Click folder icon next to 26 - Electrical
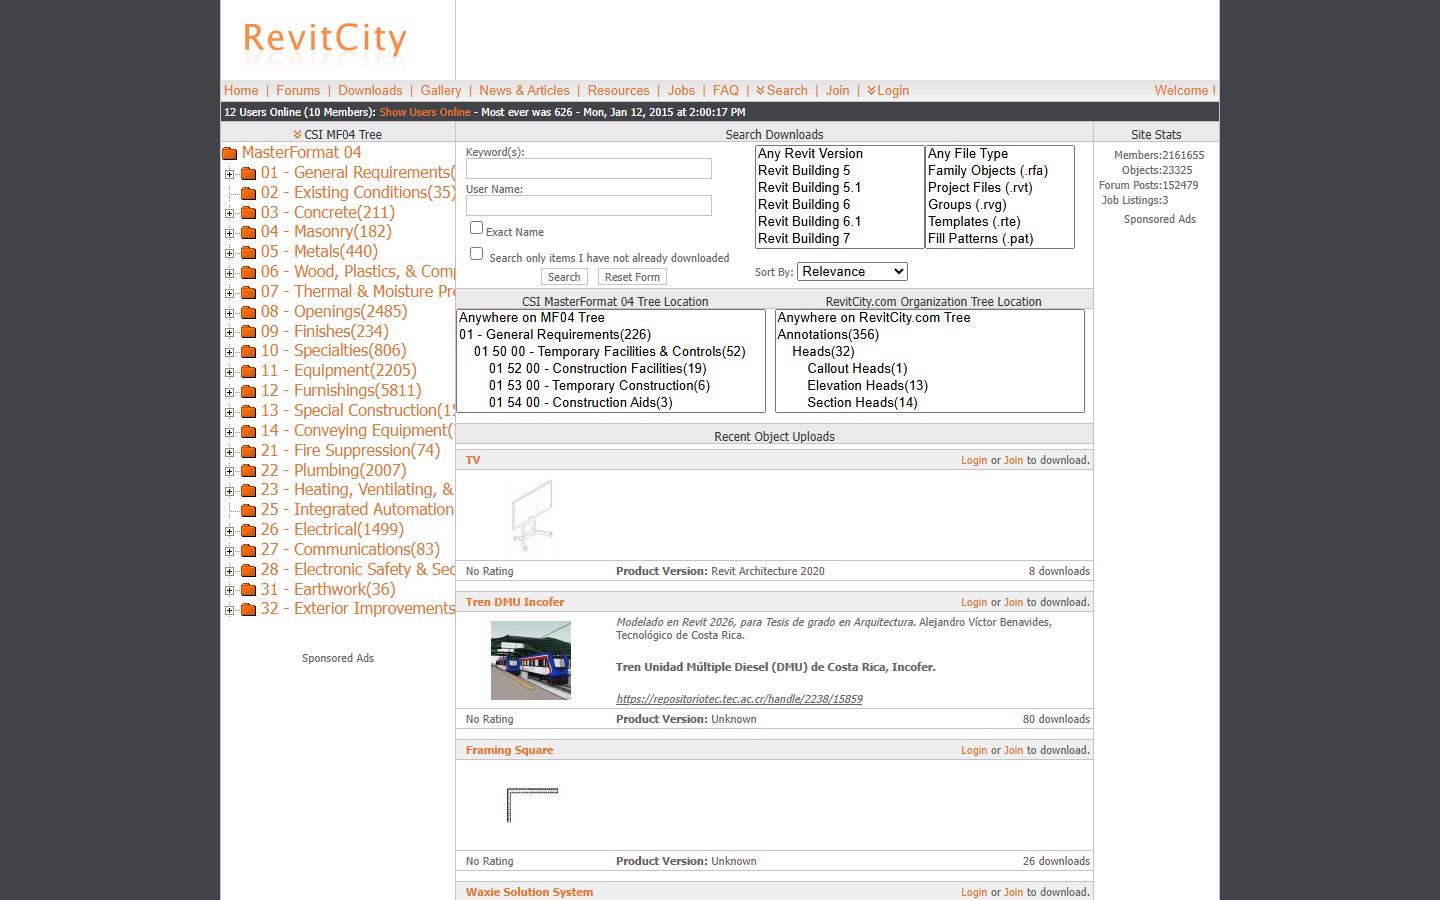The height and width of the screenshot is (900, 1440). coord(249,530)
